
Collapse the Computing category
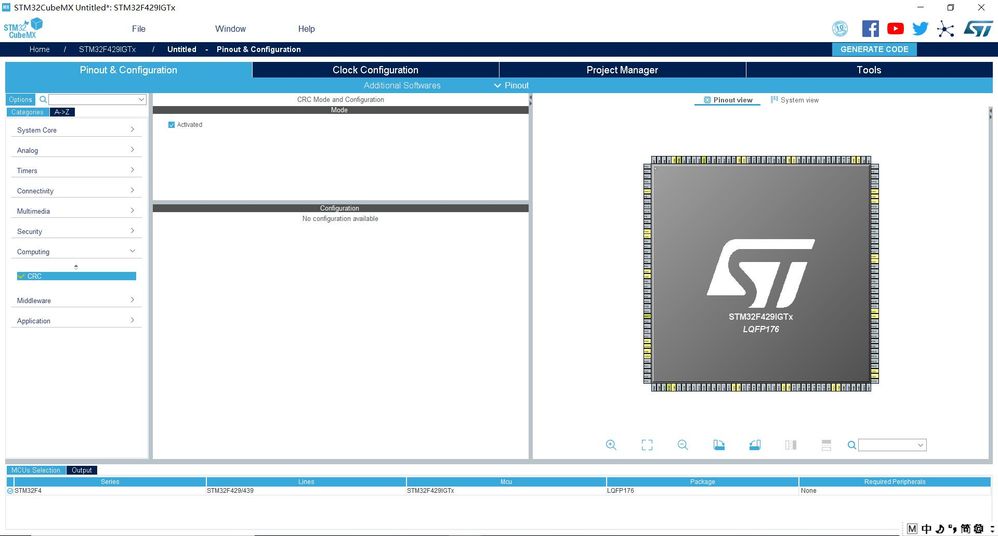point(76,251)
